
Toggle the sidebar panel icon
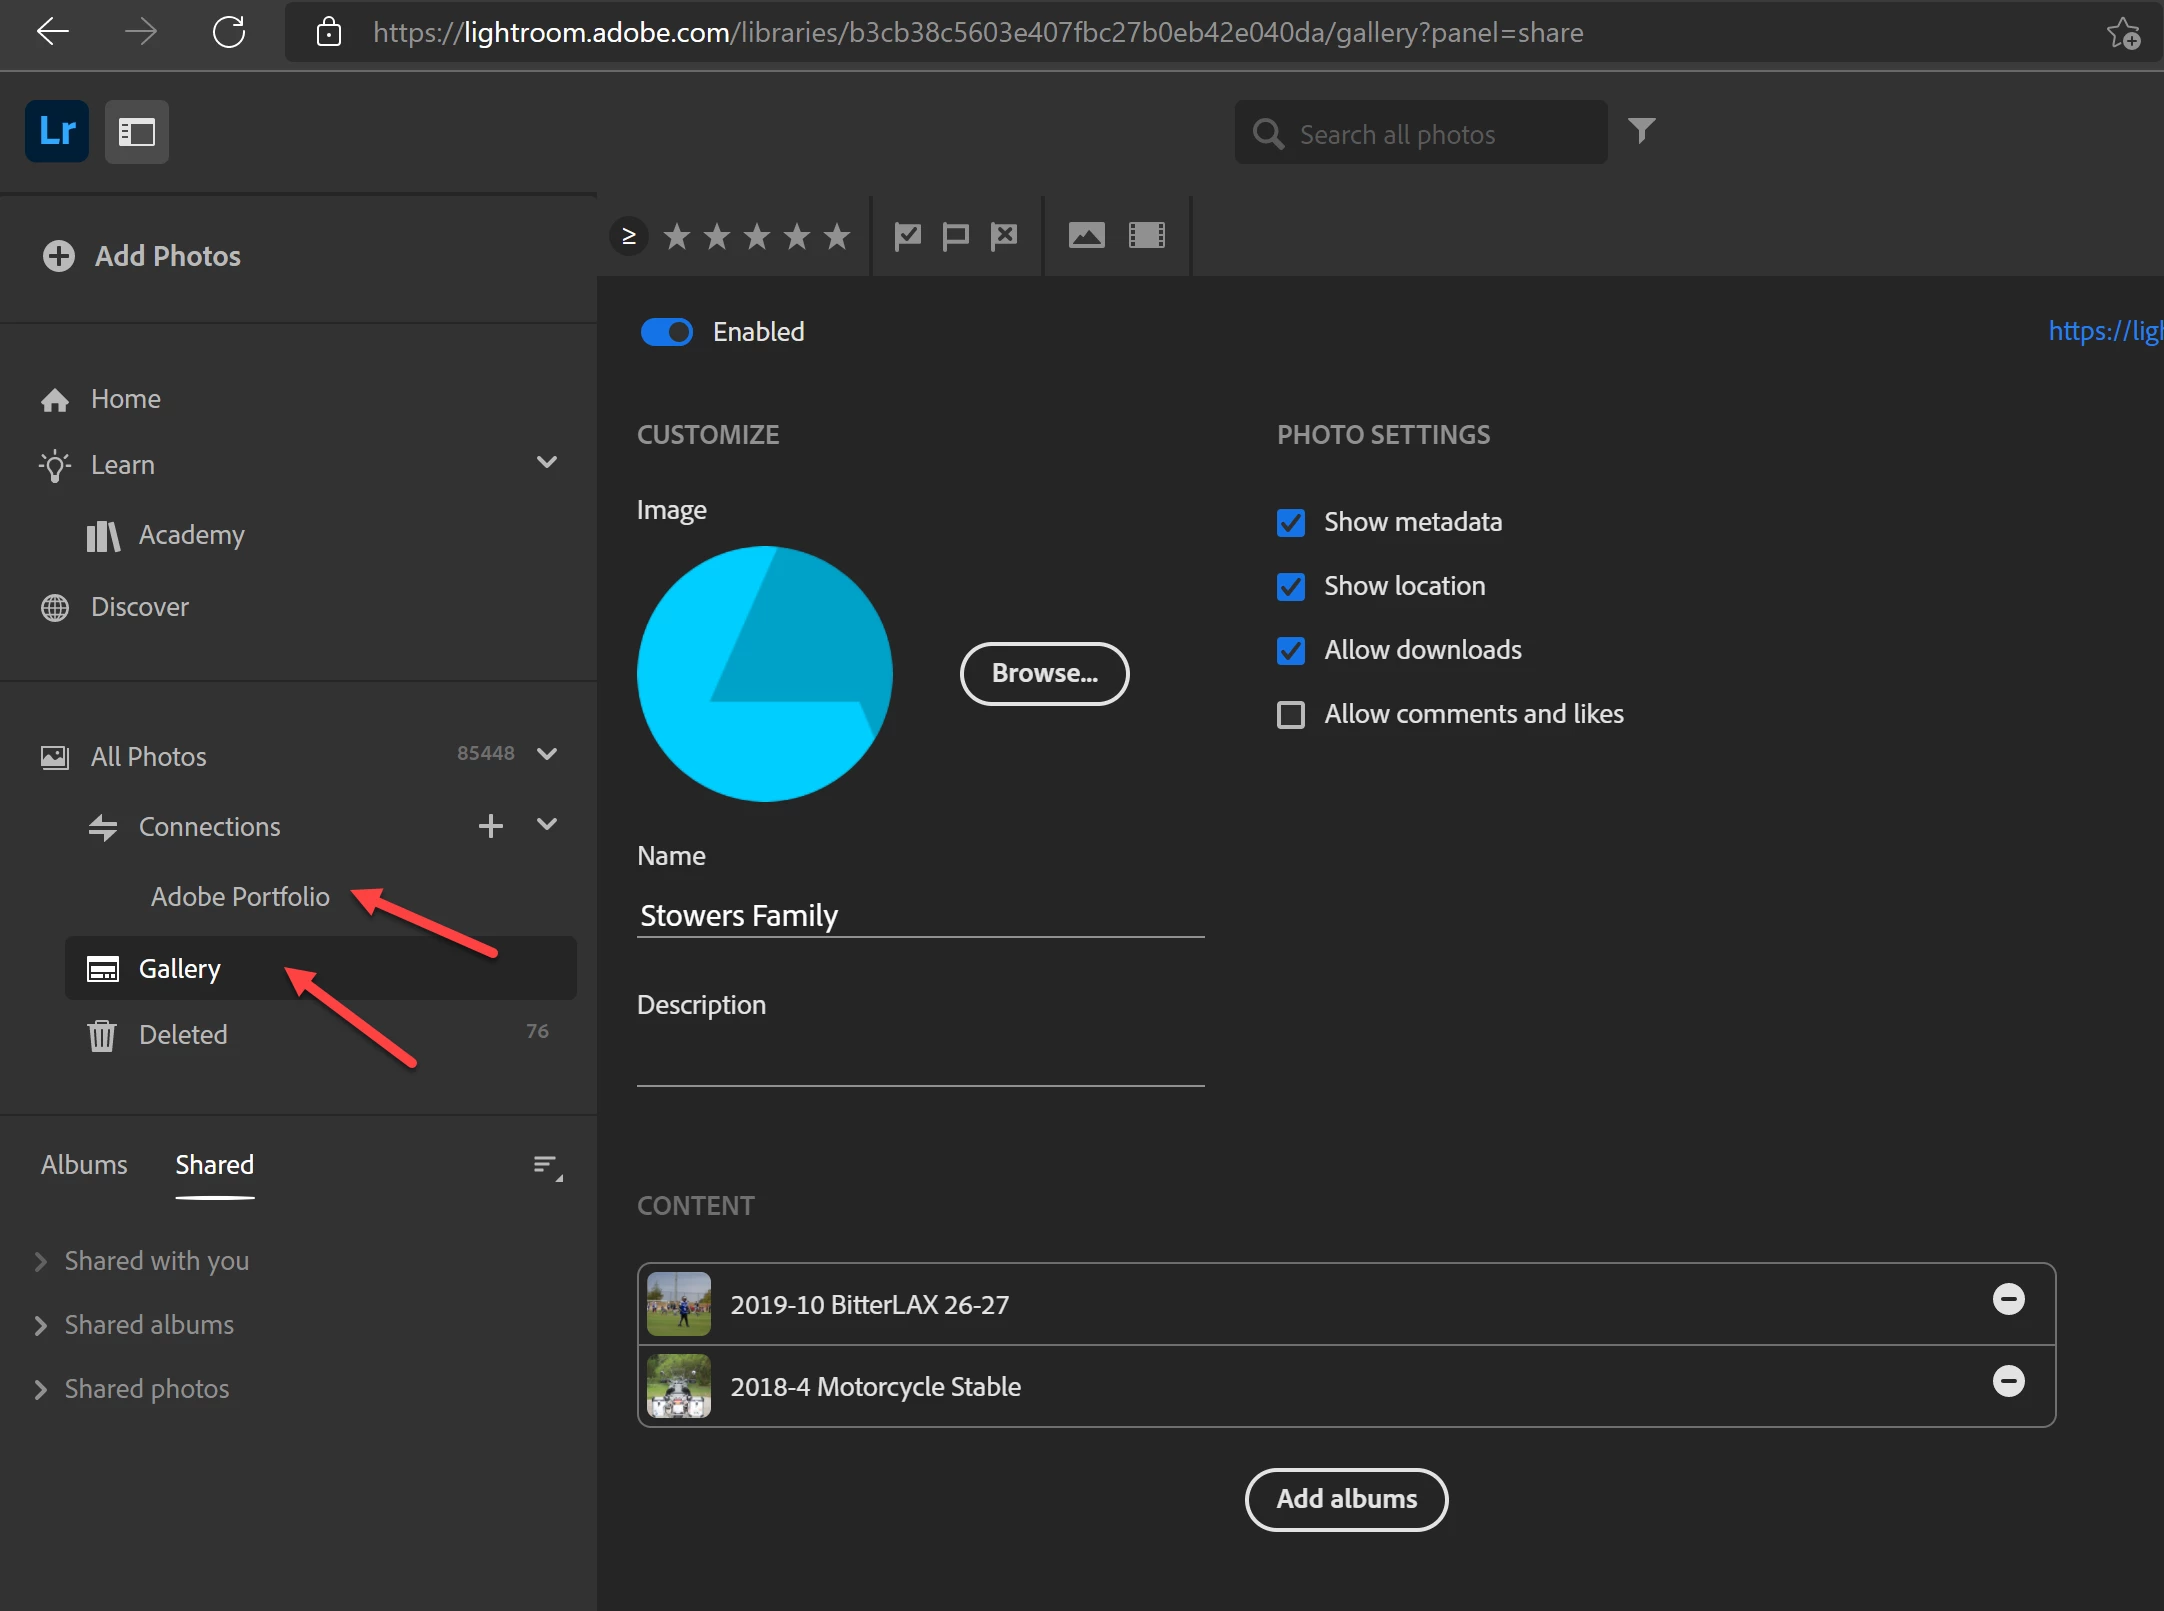(x=137, y=131)
